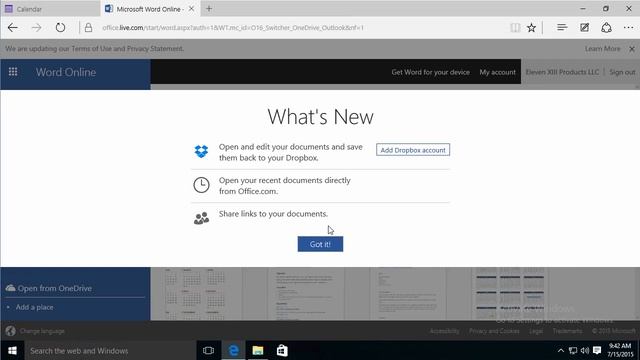This screenshot has height=360, width=640.
Task: Open the Action Center notifications icon
Action: [x=597, y=351]
